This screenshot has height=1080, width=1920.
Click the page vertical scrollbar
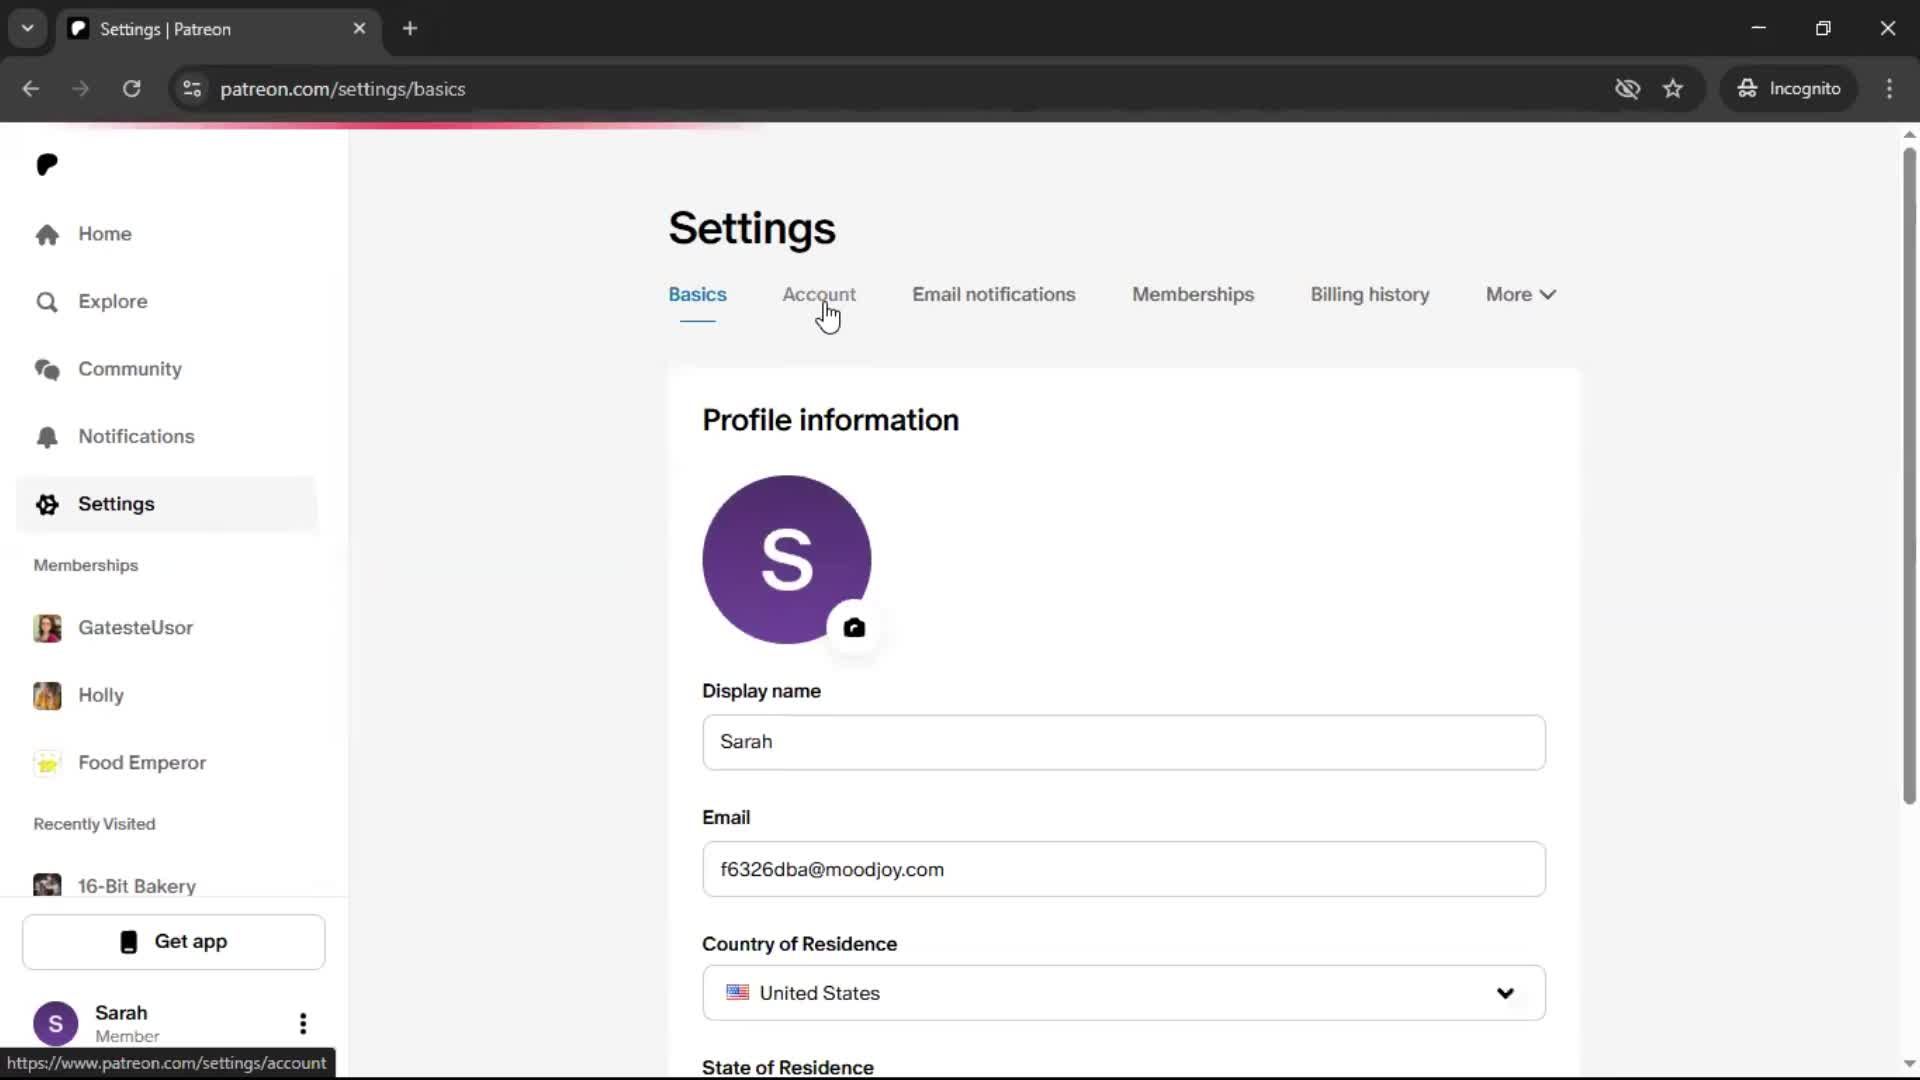(1909, 475)
